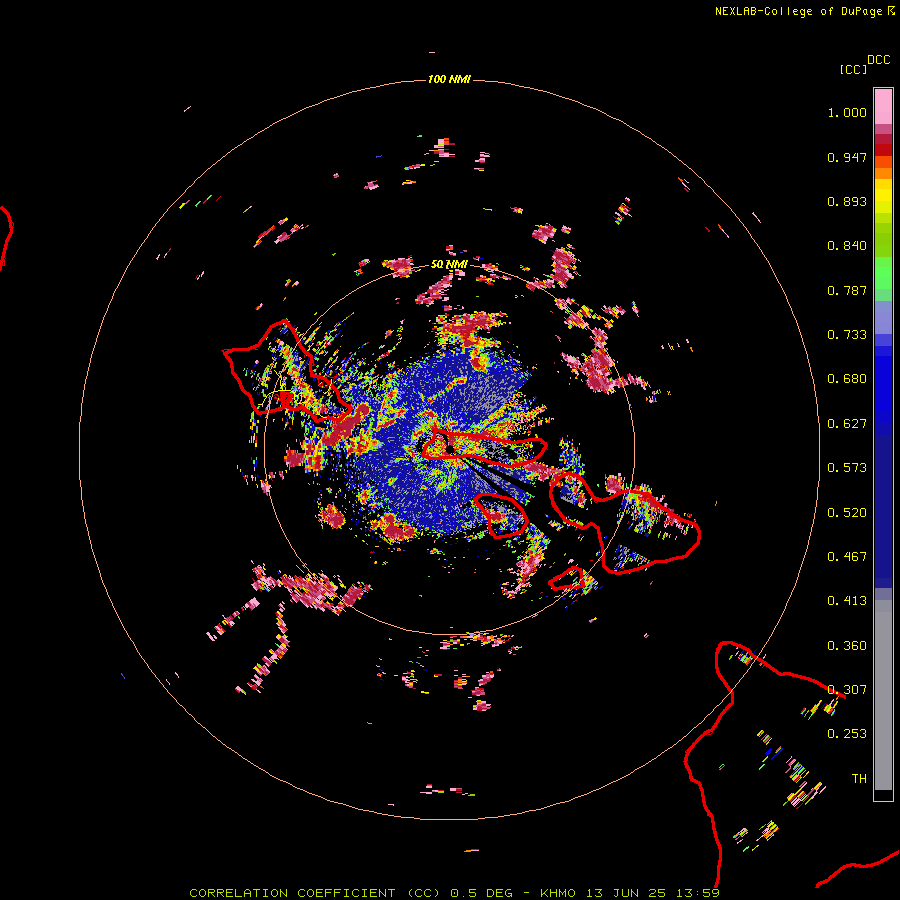Click the NEXLAB-College of DuPage label

tap(798, 11)
